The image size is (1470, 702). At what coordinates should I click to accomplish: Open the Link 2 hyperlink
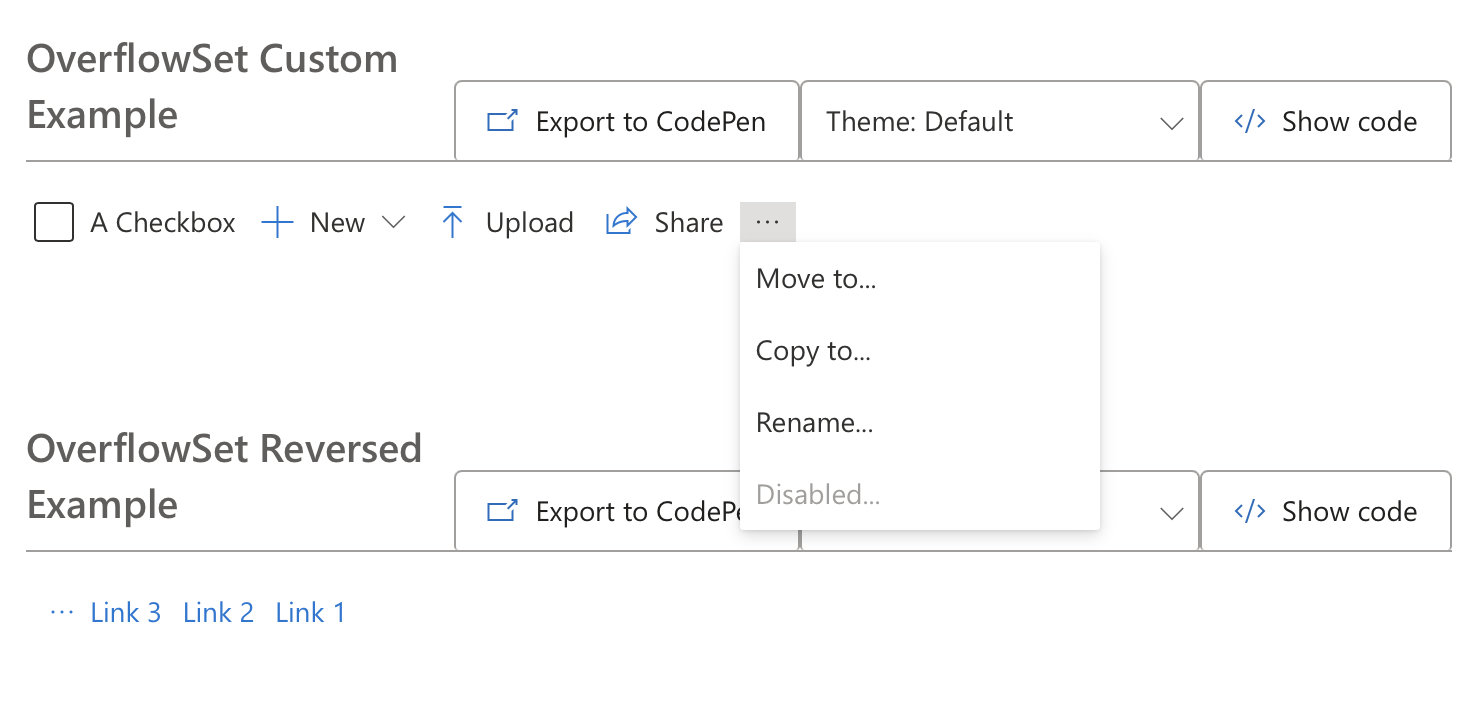pyautogui.click(x=218, y=612)
